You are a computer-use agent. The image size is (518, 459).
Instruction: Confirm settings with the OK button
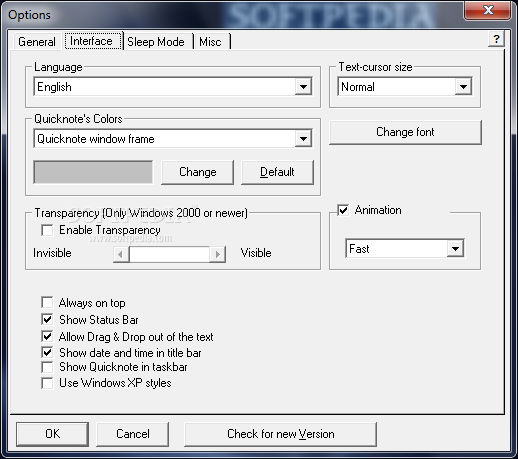pyautogui.click(x=53, y=434)
